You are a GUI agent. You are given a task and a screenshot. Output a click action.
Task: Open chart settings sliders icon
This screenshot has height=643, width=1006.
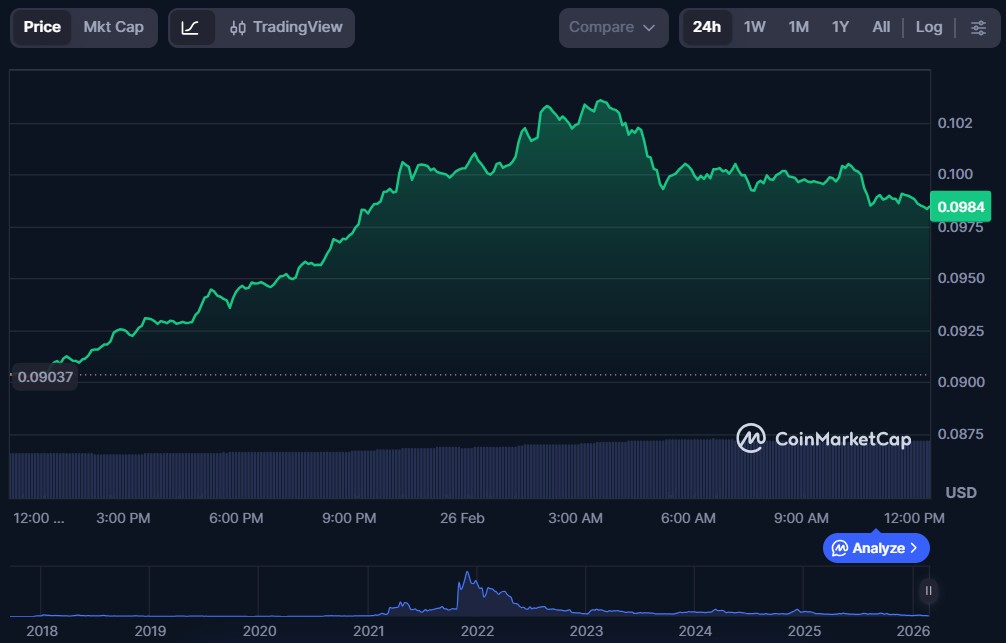click(977, 28)
